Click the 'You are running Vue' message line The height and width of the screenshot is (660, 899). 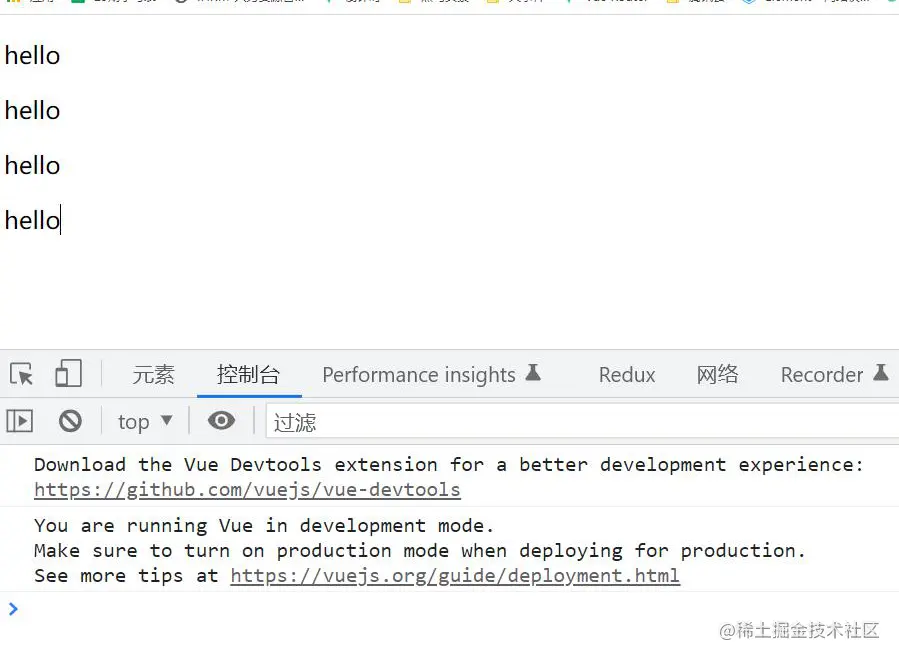[x=264, y=525]
